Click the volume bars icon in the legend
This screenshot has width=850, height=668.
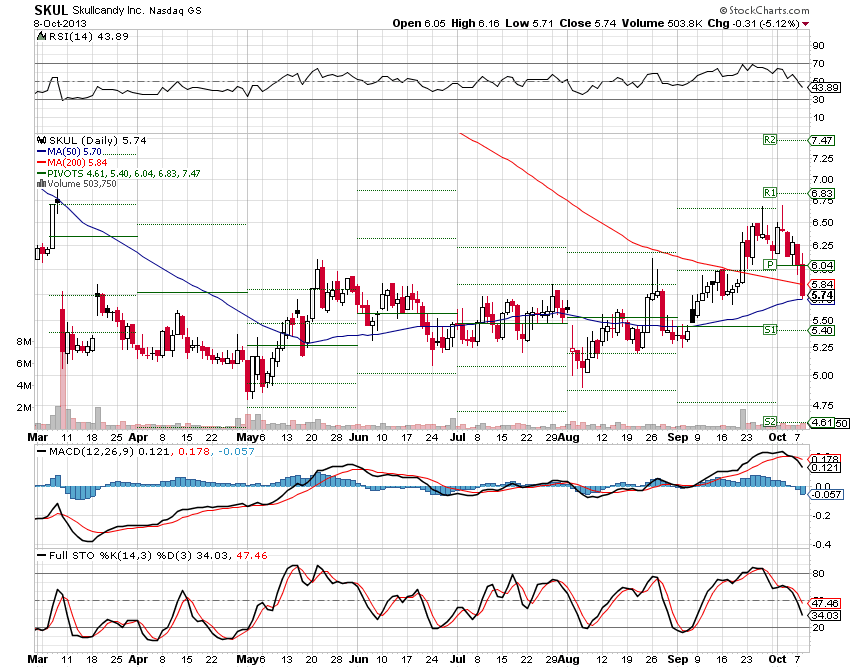41,184
